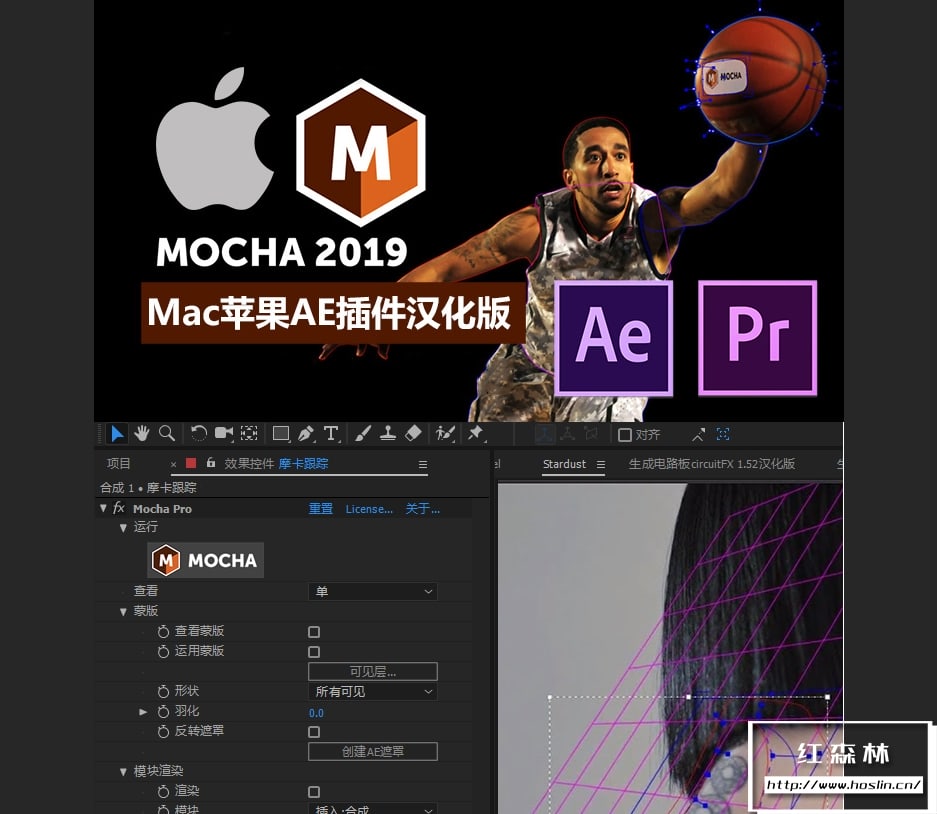Click the stopwatch for 渲染

(x=163, y=791)
